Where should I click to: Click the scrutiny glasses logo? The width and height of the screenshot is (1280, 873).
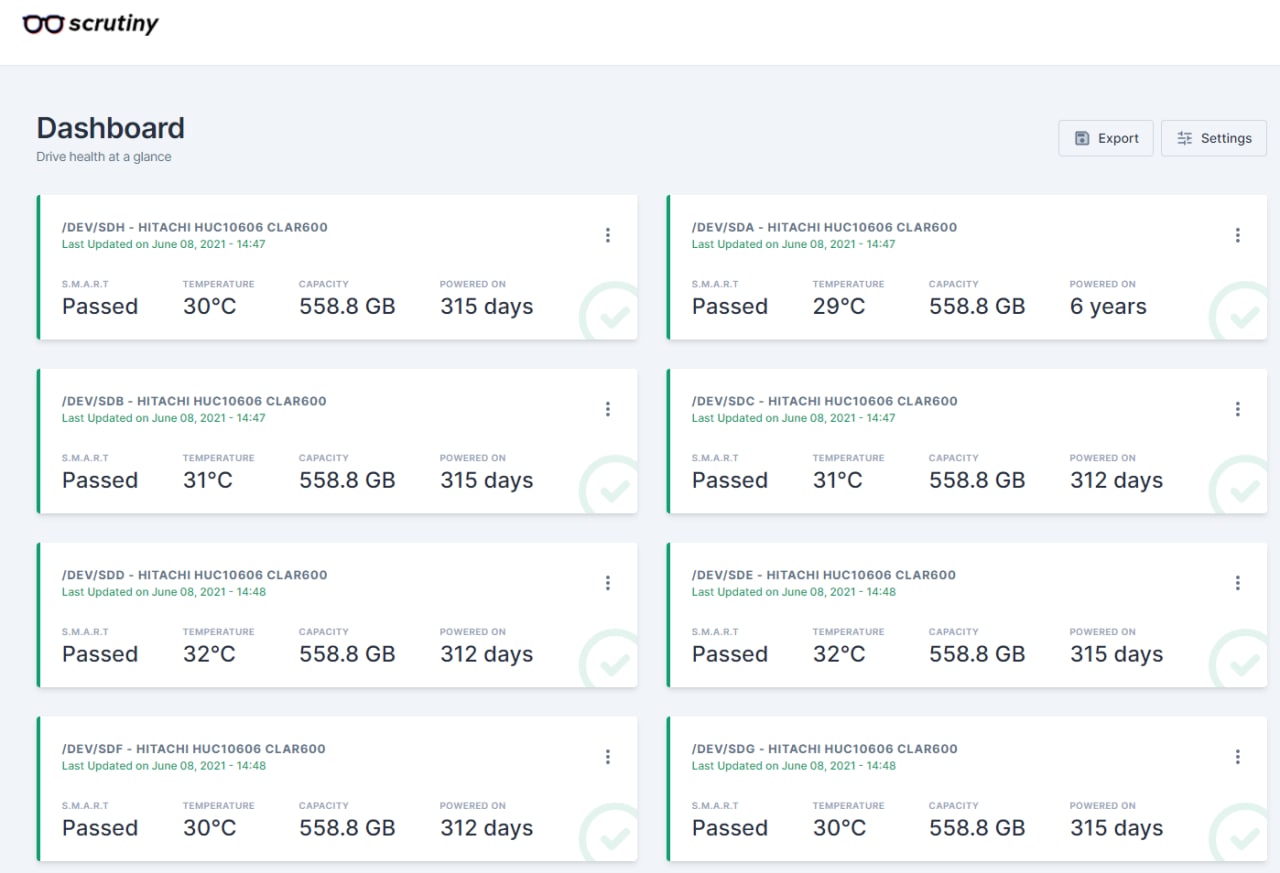tap(90, 24)
